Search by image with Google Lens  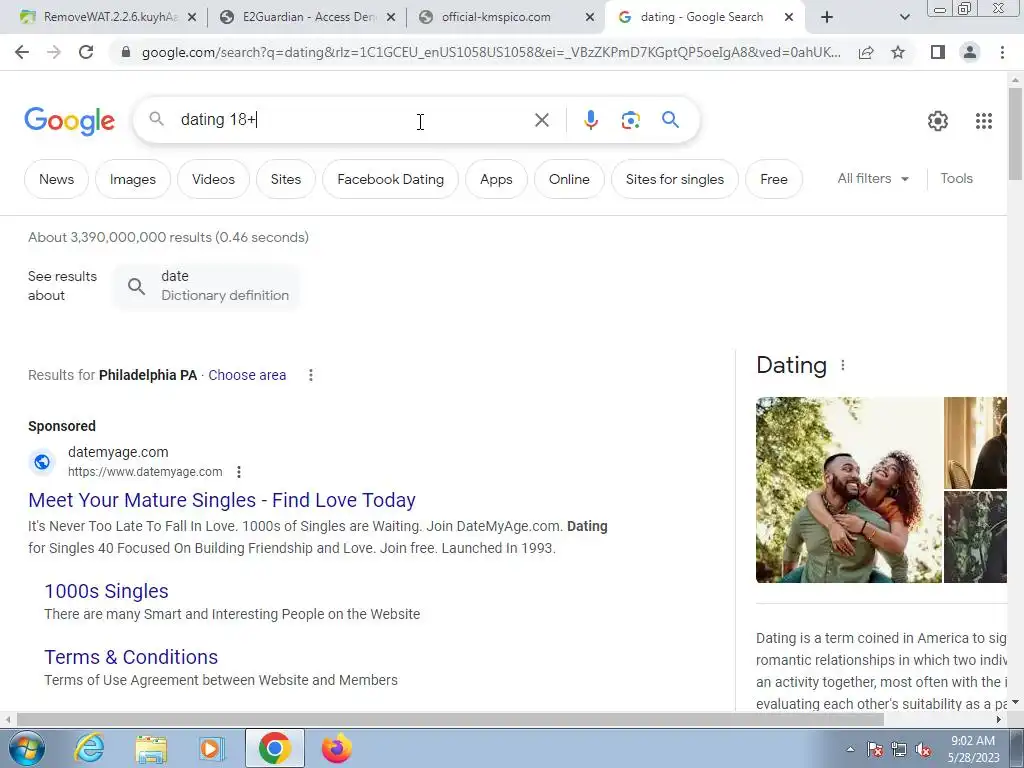coord(630,120)
